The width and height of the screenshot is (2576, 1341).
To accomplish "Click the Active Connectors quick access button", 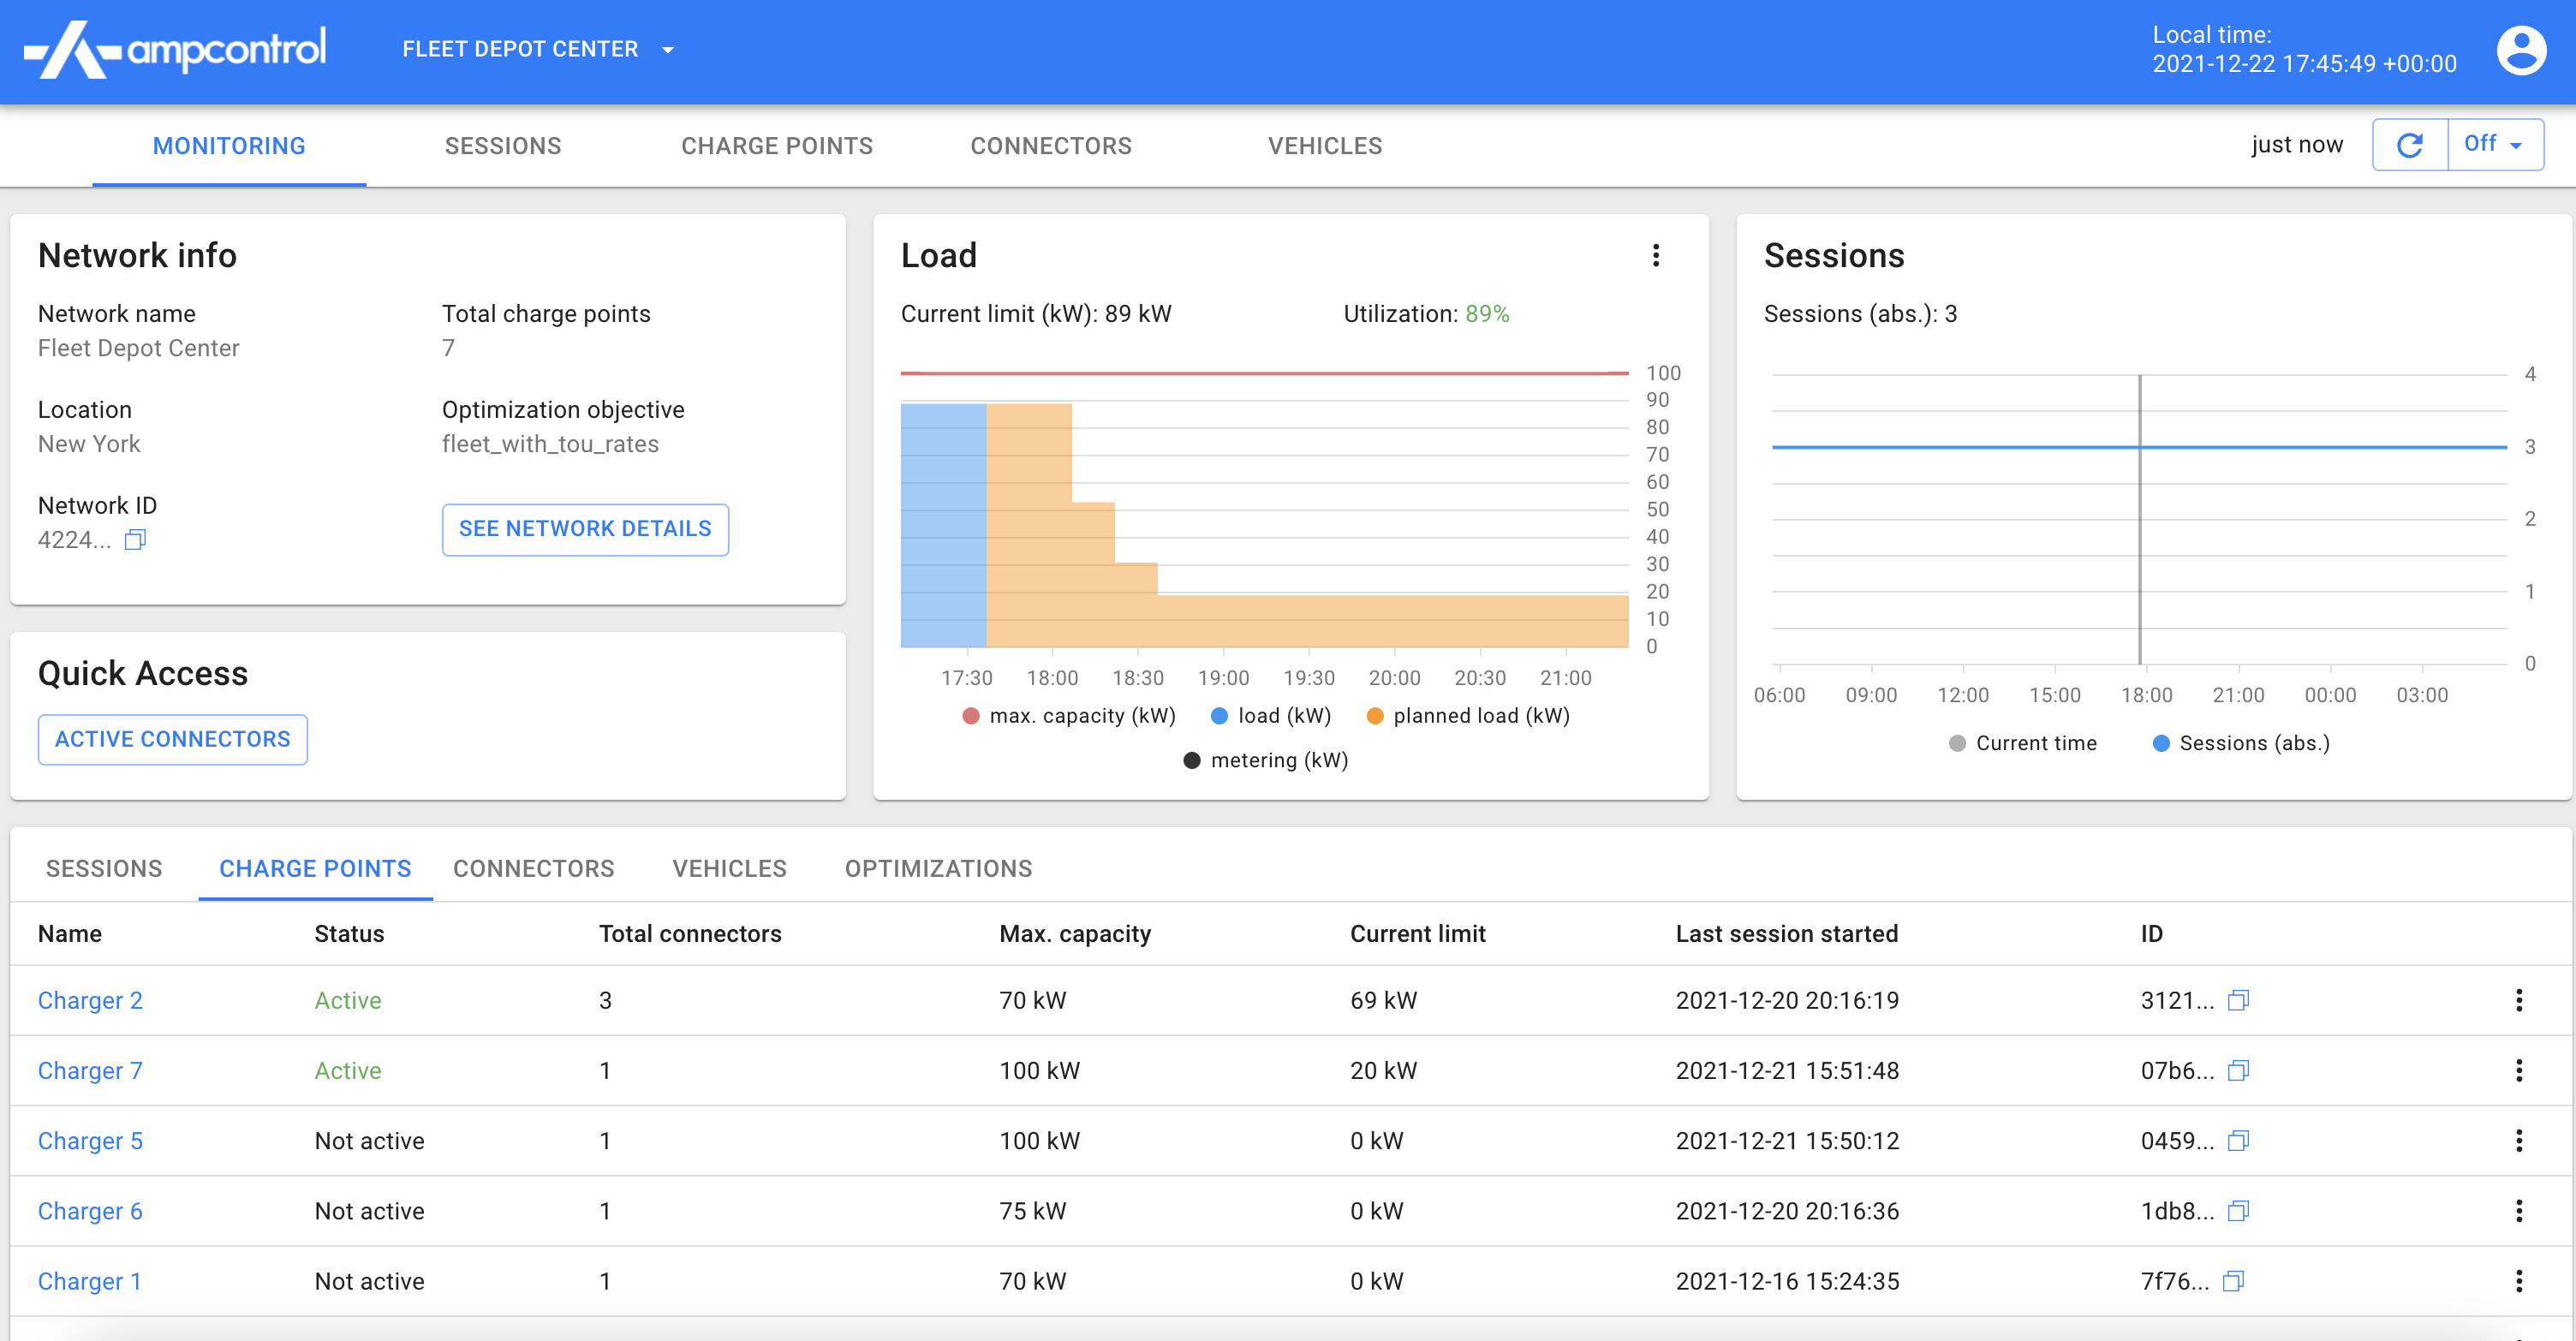I will click(x=172, y=739).
